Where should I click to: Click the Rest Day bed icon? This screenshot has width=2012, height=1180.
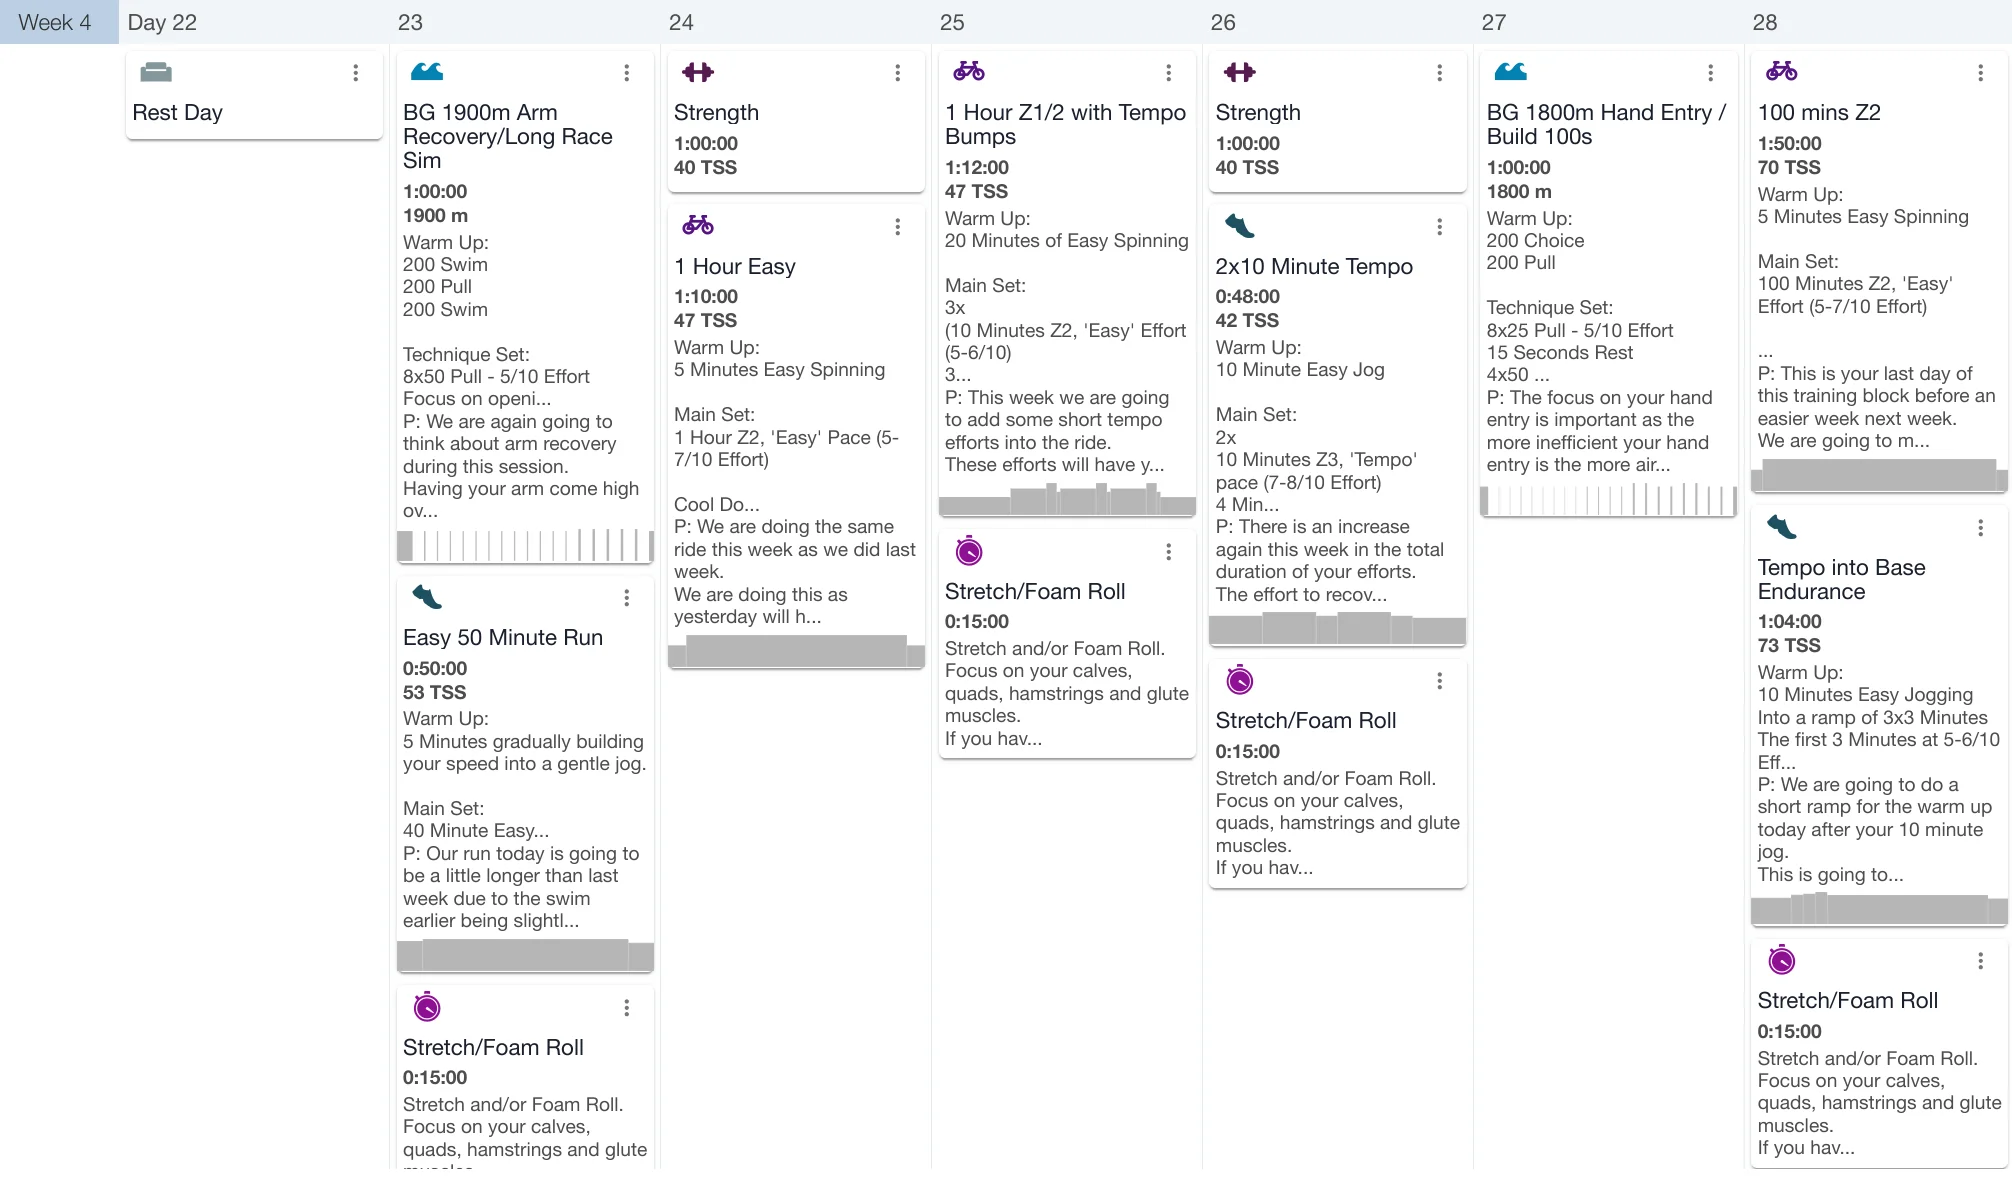click(156, 72)
